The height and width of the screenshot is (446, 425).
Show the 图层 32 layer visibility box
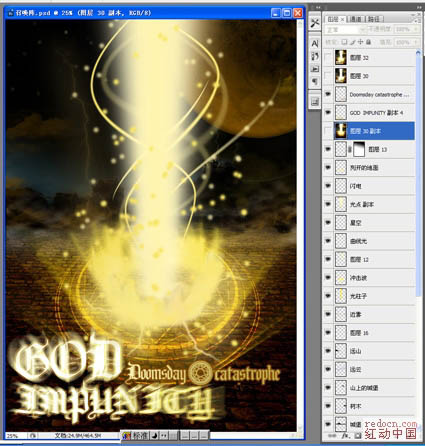tap(328, 57)
